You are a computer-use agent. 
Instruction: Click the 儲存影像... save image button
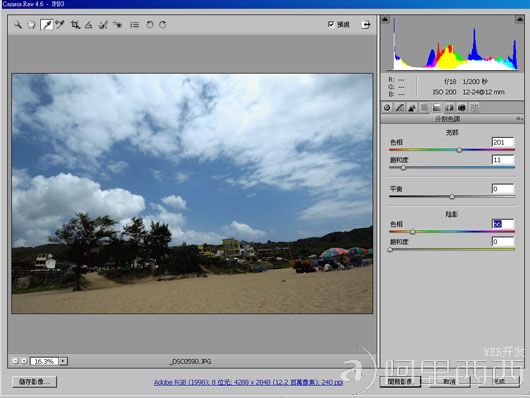tap(34, 382)
